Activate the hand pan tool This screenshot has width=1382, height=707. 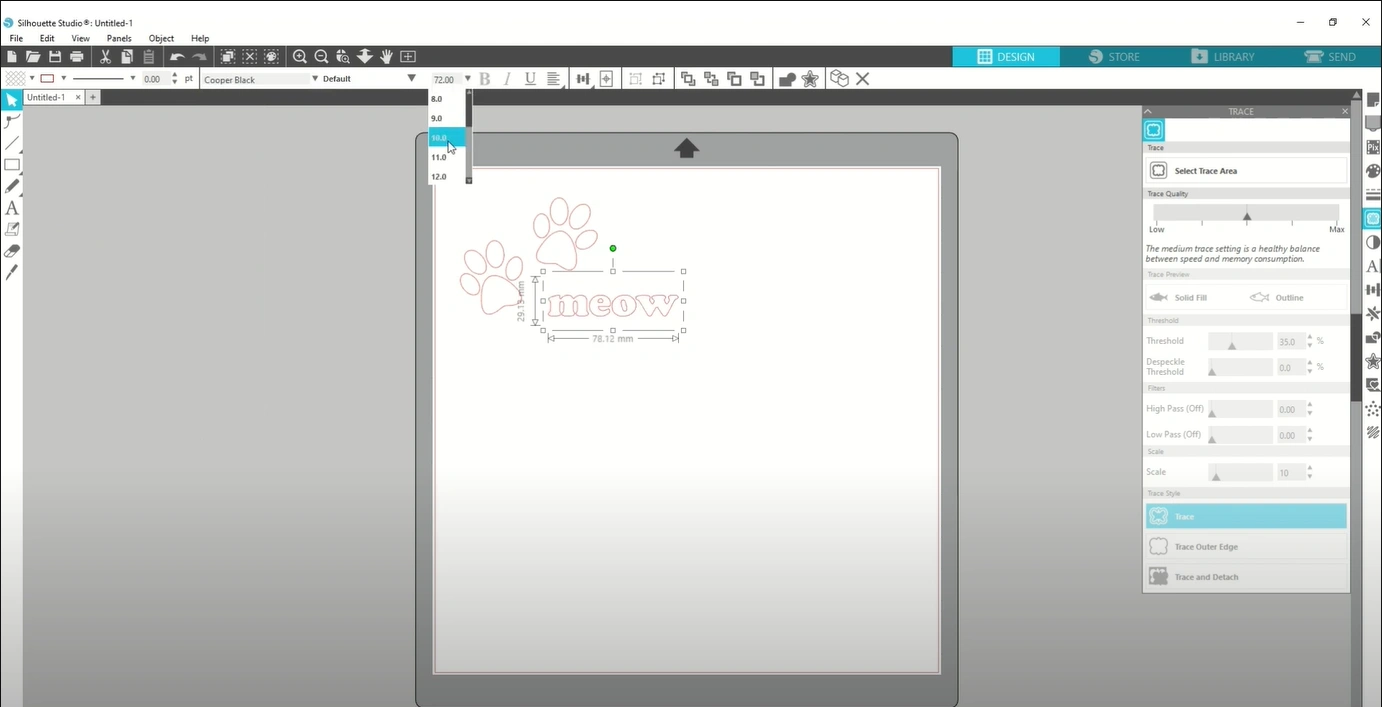(386, 56)
